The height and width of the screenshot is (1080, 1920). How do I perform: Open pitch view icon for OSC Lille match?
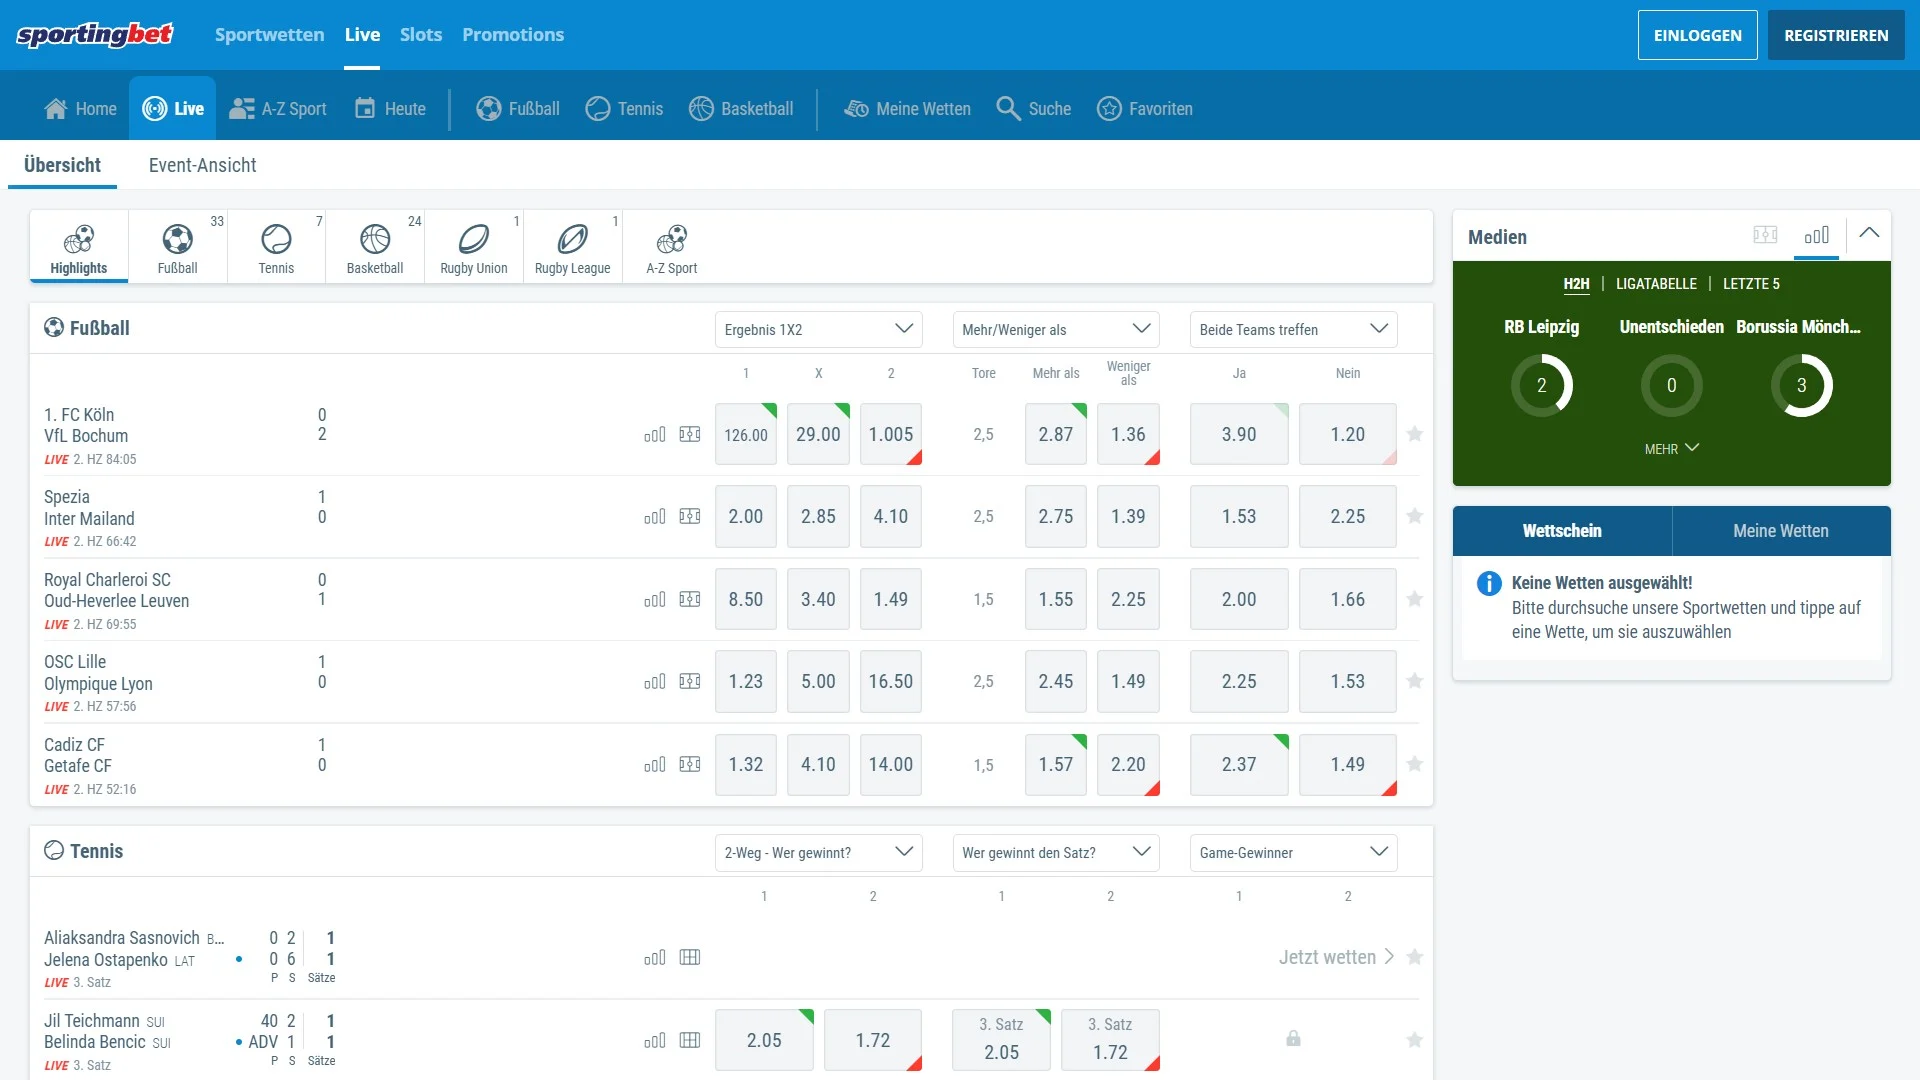click(x=690, y=682)
